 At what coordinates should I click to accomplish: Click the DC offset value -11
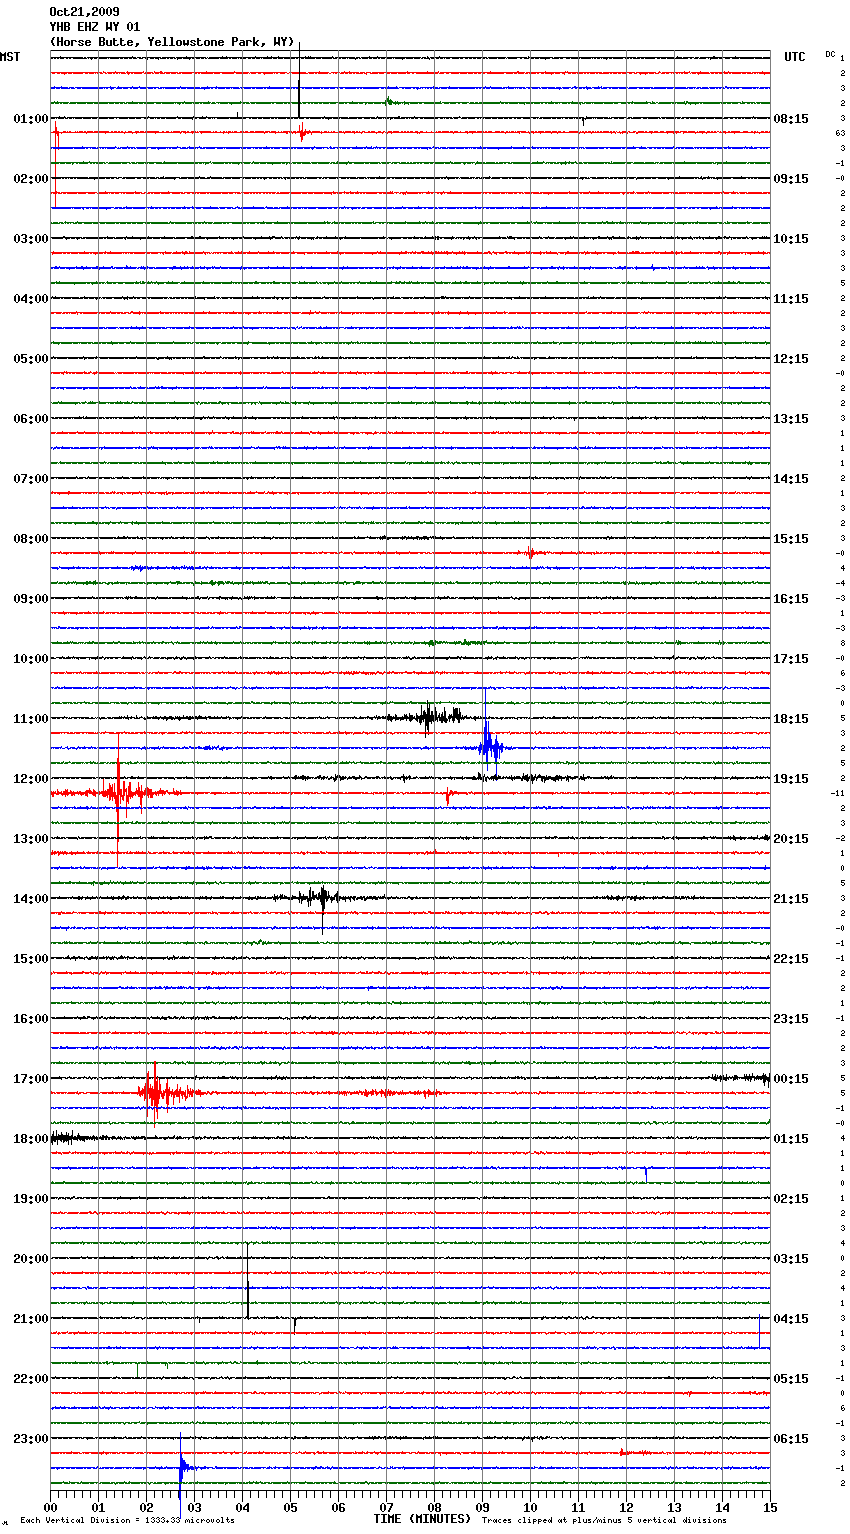pyautogui.click(x=838, y=793)
